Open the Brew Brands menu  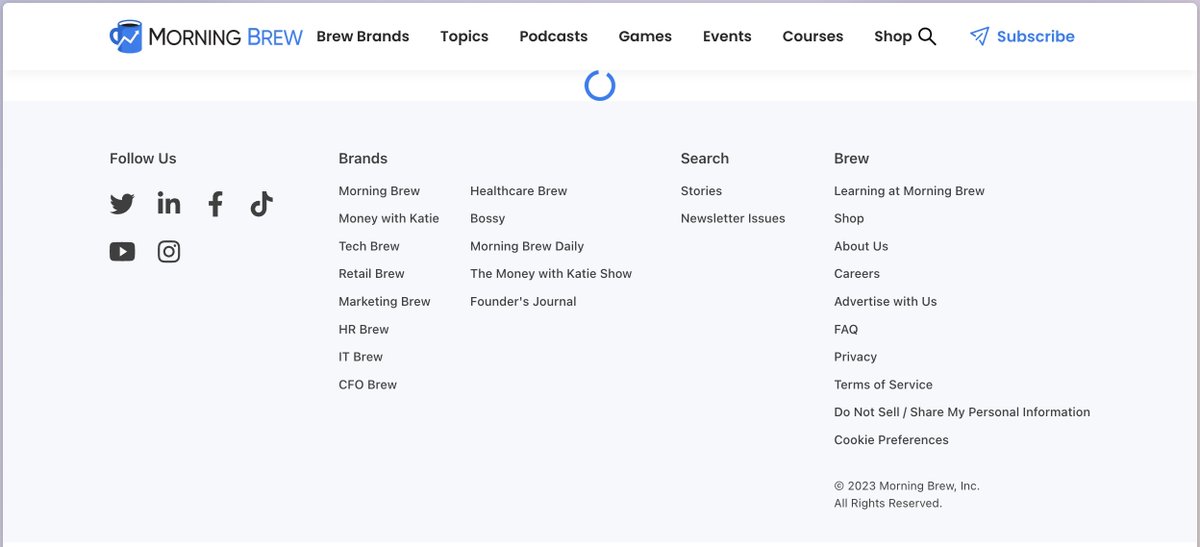363,36
